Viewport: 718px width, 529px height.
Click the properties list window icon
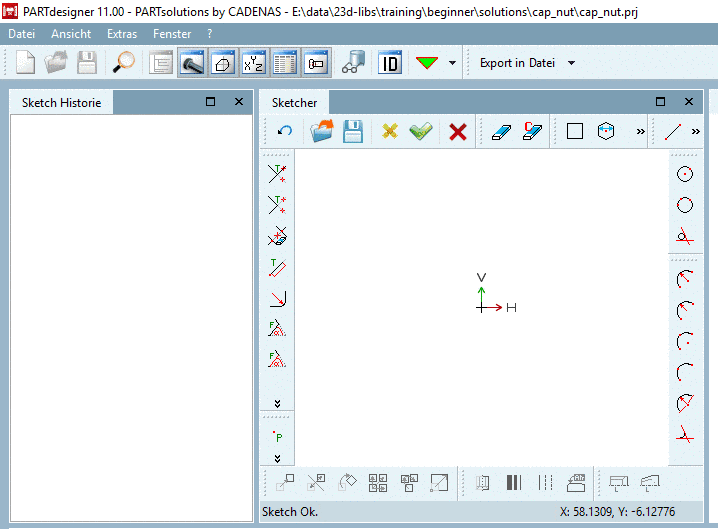pos(161,63)
